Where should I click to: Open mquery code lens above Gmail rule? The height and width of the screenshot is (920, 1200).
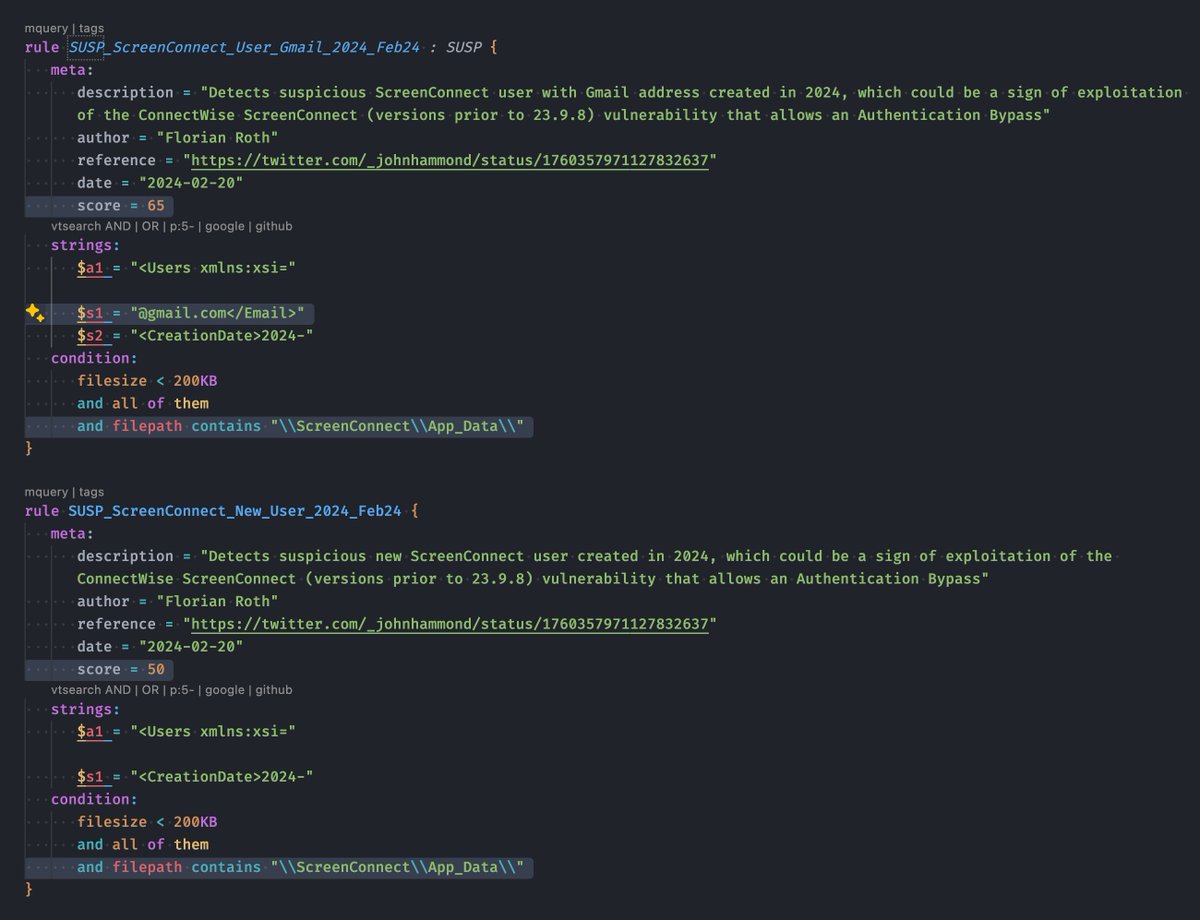tap(47, 28)
